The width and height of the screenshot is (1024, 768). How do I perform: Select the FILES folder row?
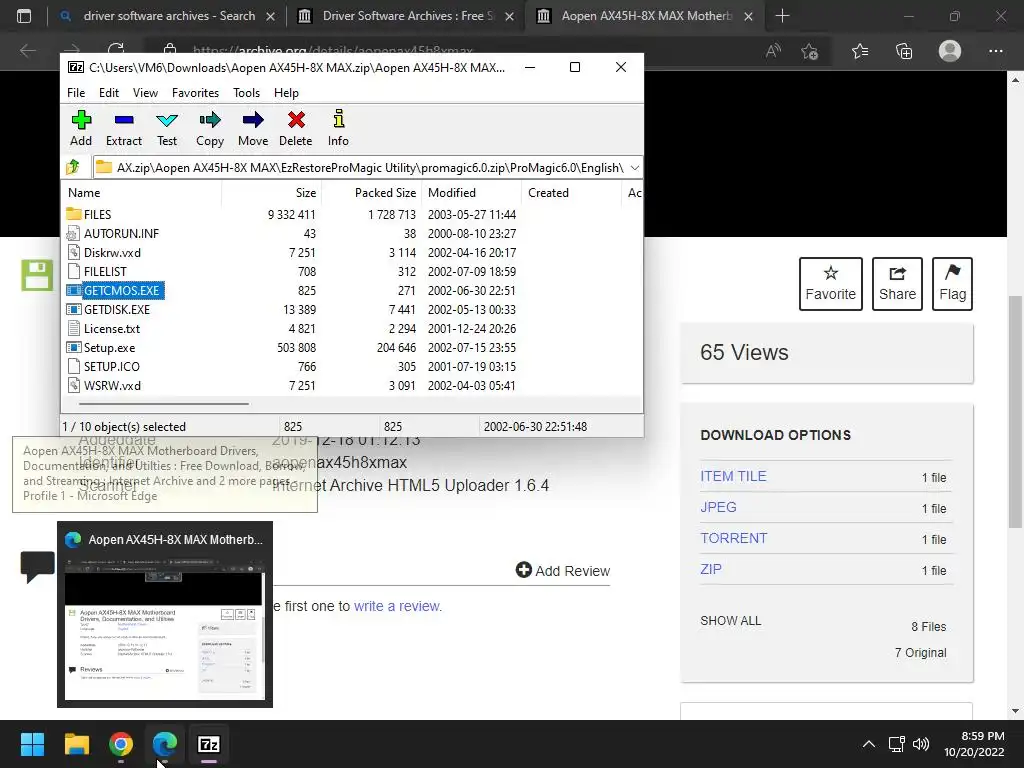(97, 214)
